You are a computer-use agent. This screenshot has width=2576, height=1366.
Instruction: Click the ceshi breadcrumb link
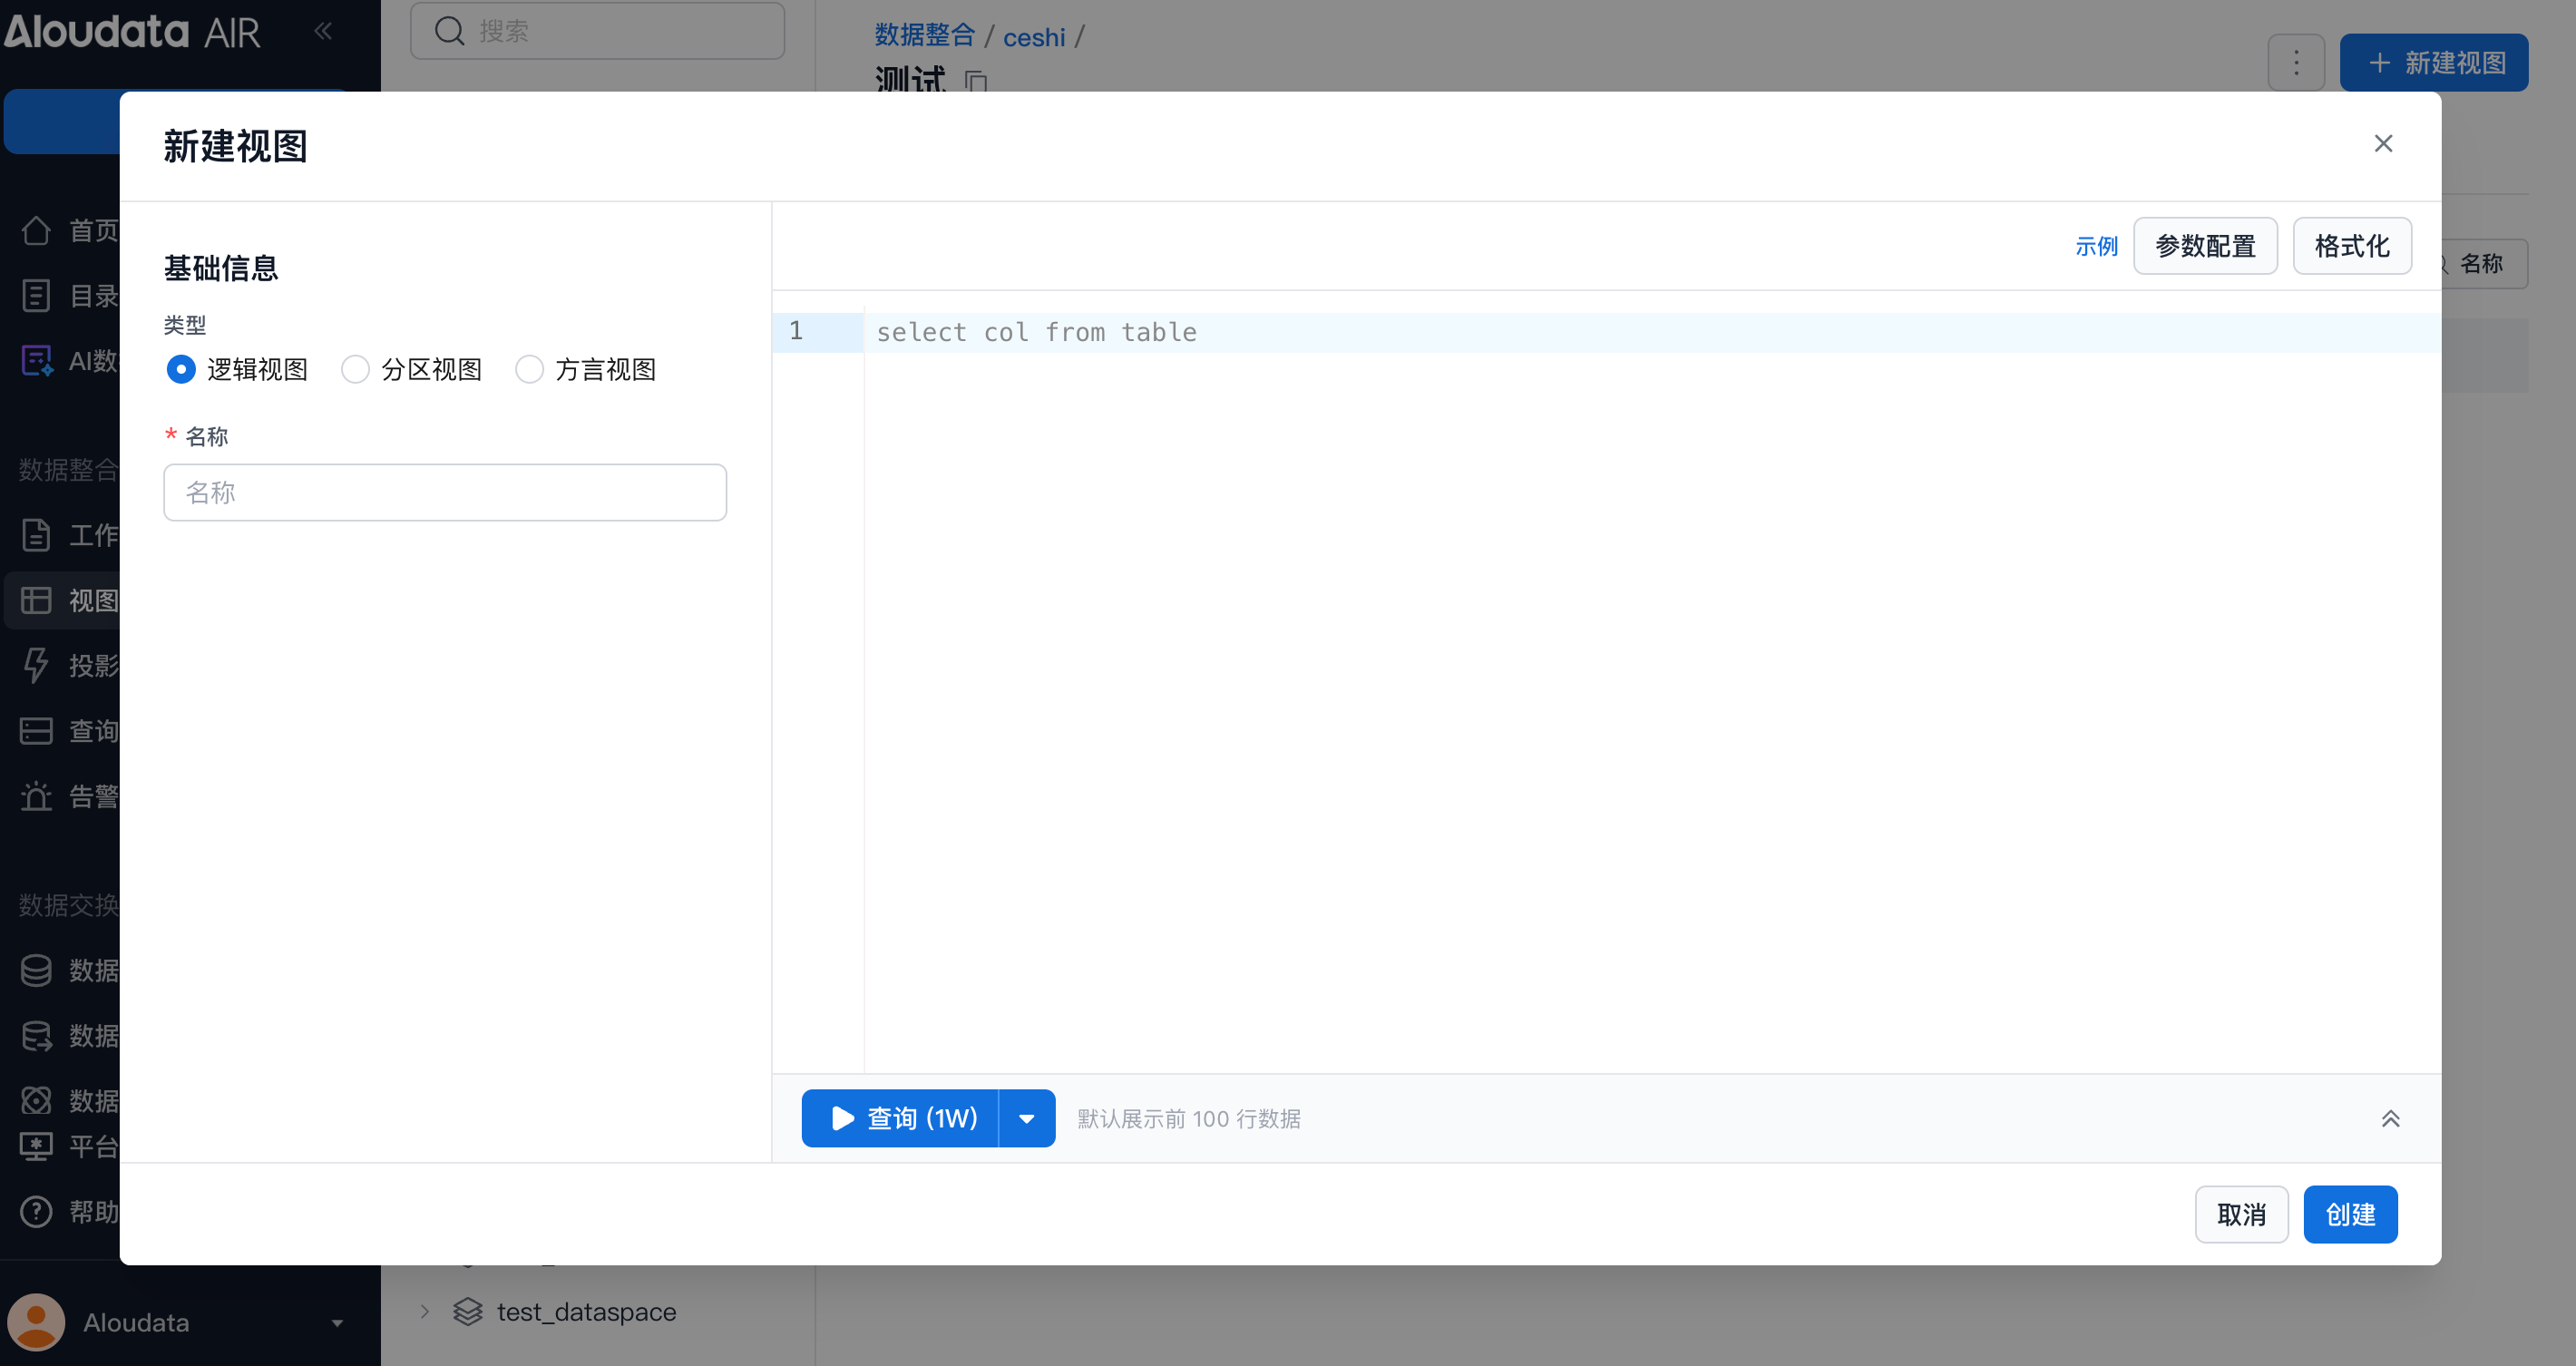point(1033,37)
